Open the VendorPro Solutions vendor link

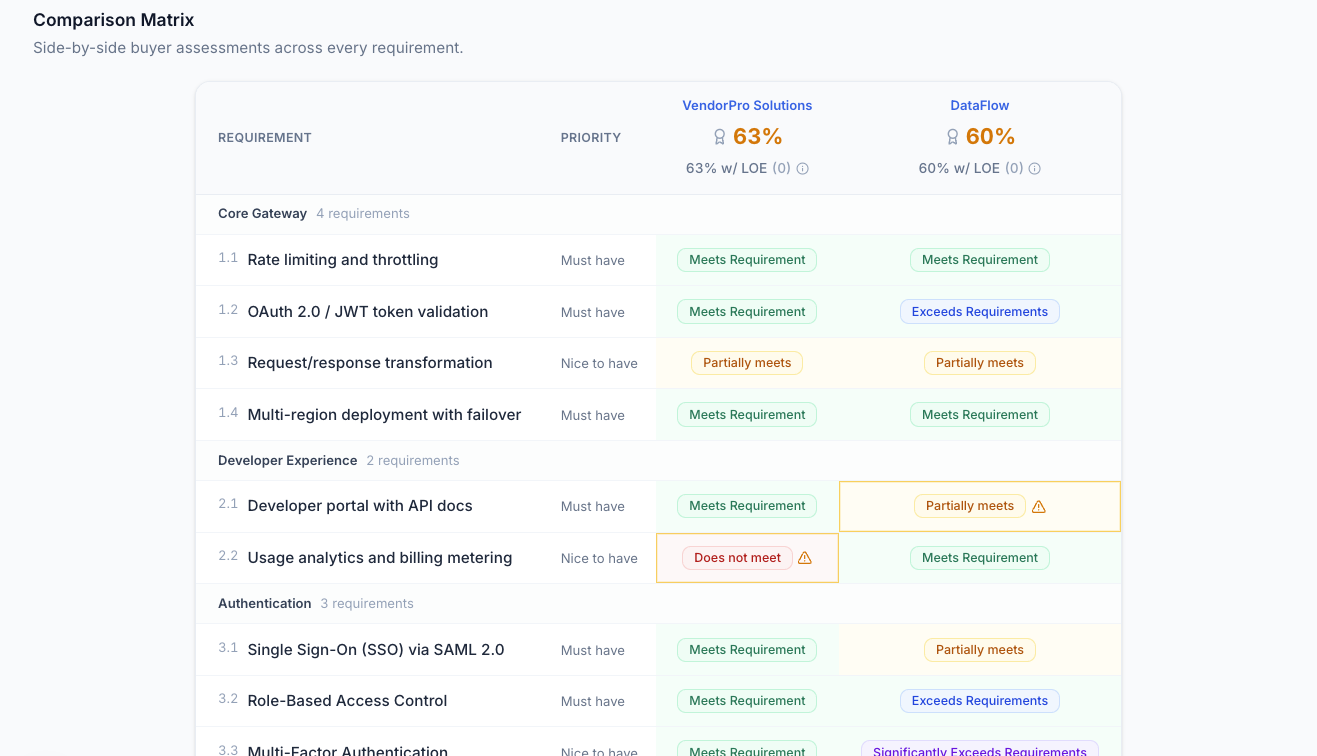[x=747, y=105]
